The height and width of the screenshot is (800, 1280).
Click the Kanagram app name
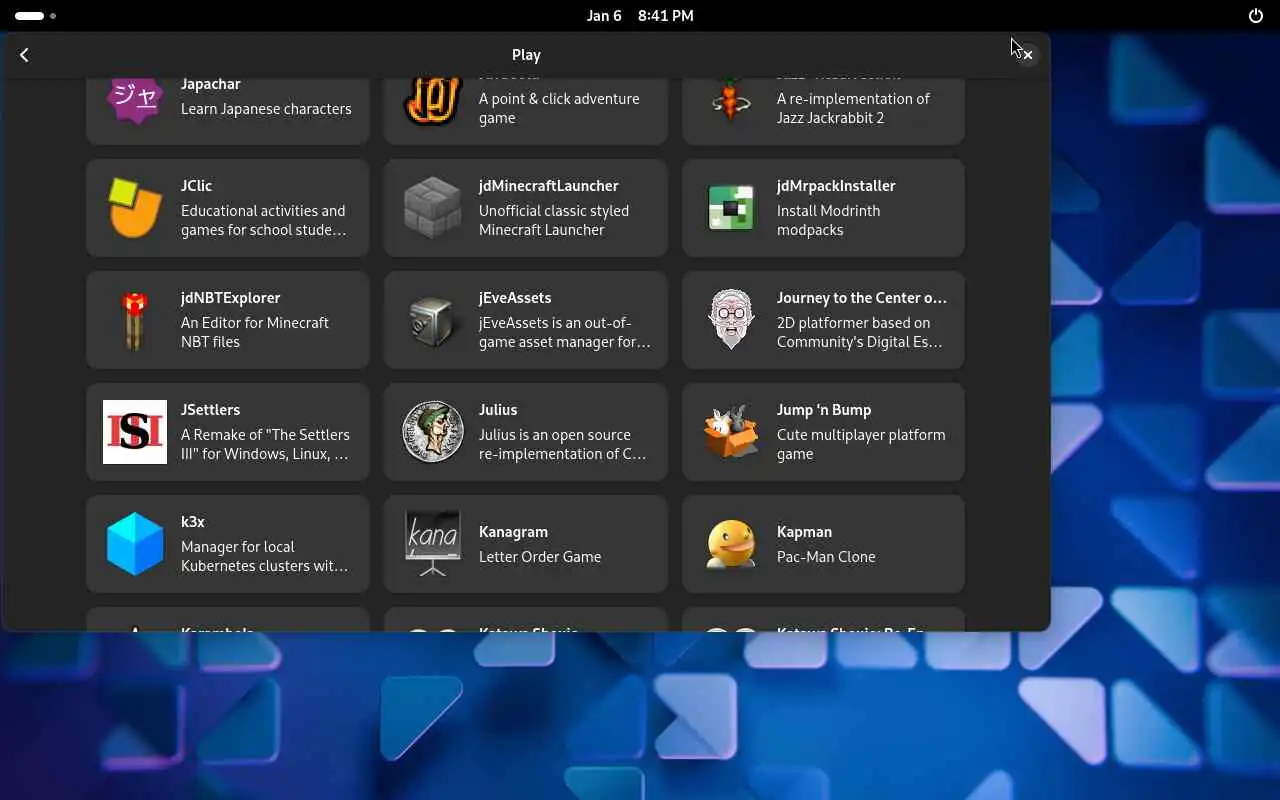(x=513, y=532)
